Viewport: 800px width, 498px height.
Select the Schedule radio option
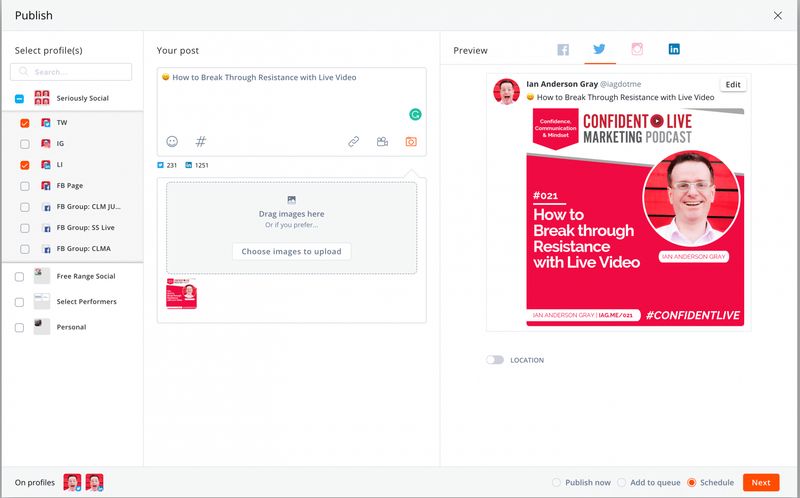pos(691,482)
